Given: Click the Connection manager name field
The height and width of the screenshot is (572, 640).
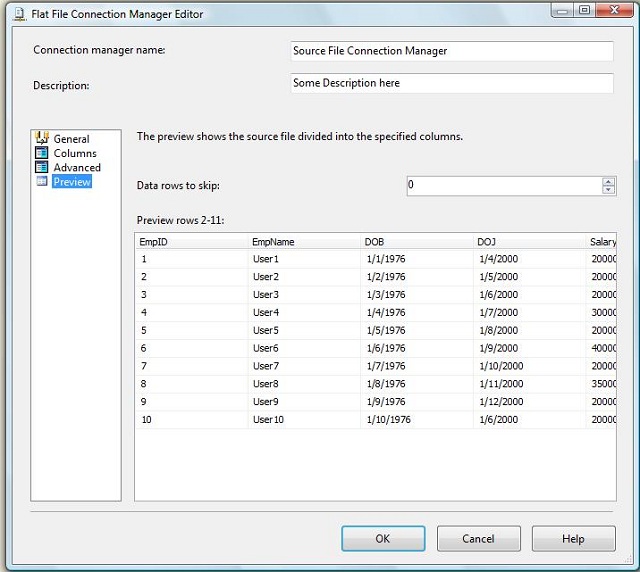Looking at the screenshot, I should point(450,51).
